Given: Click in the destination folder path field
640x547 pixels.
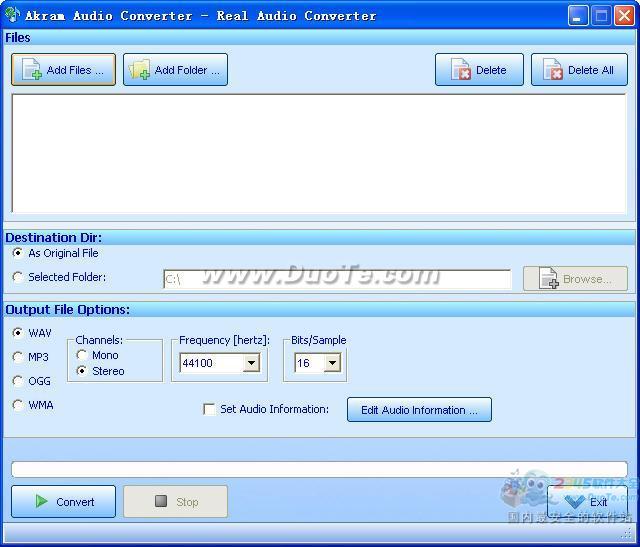Looking at the screenshot, I should click(337, 279).
